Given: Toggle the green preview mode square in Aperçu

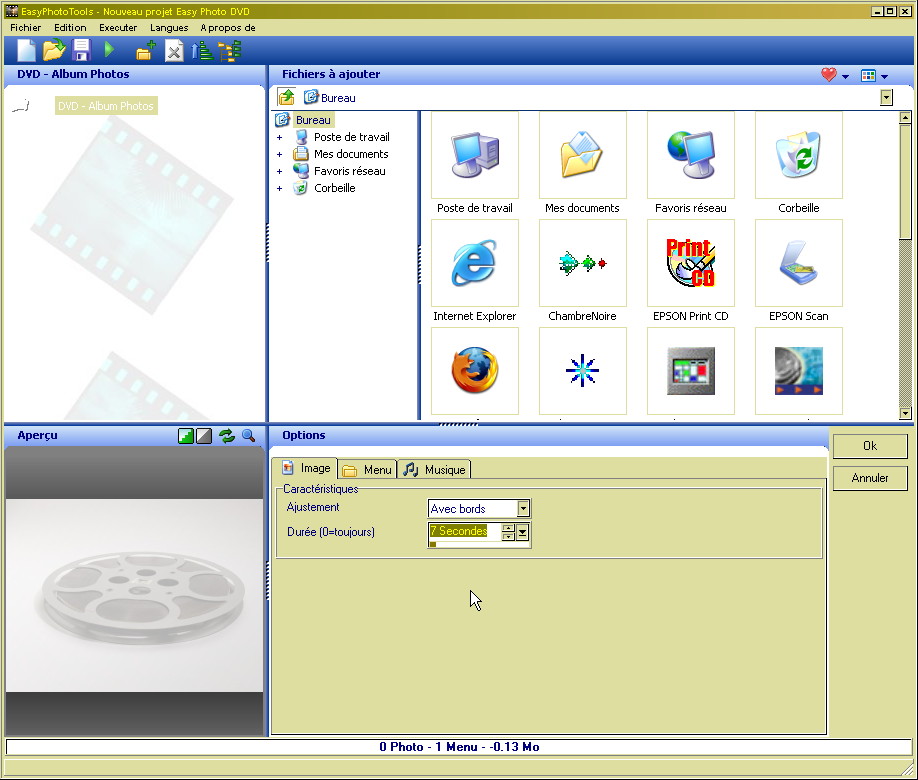Looking at the screenshot, I should tap(186, 436).
